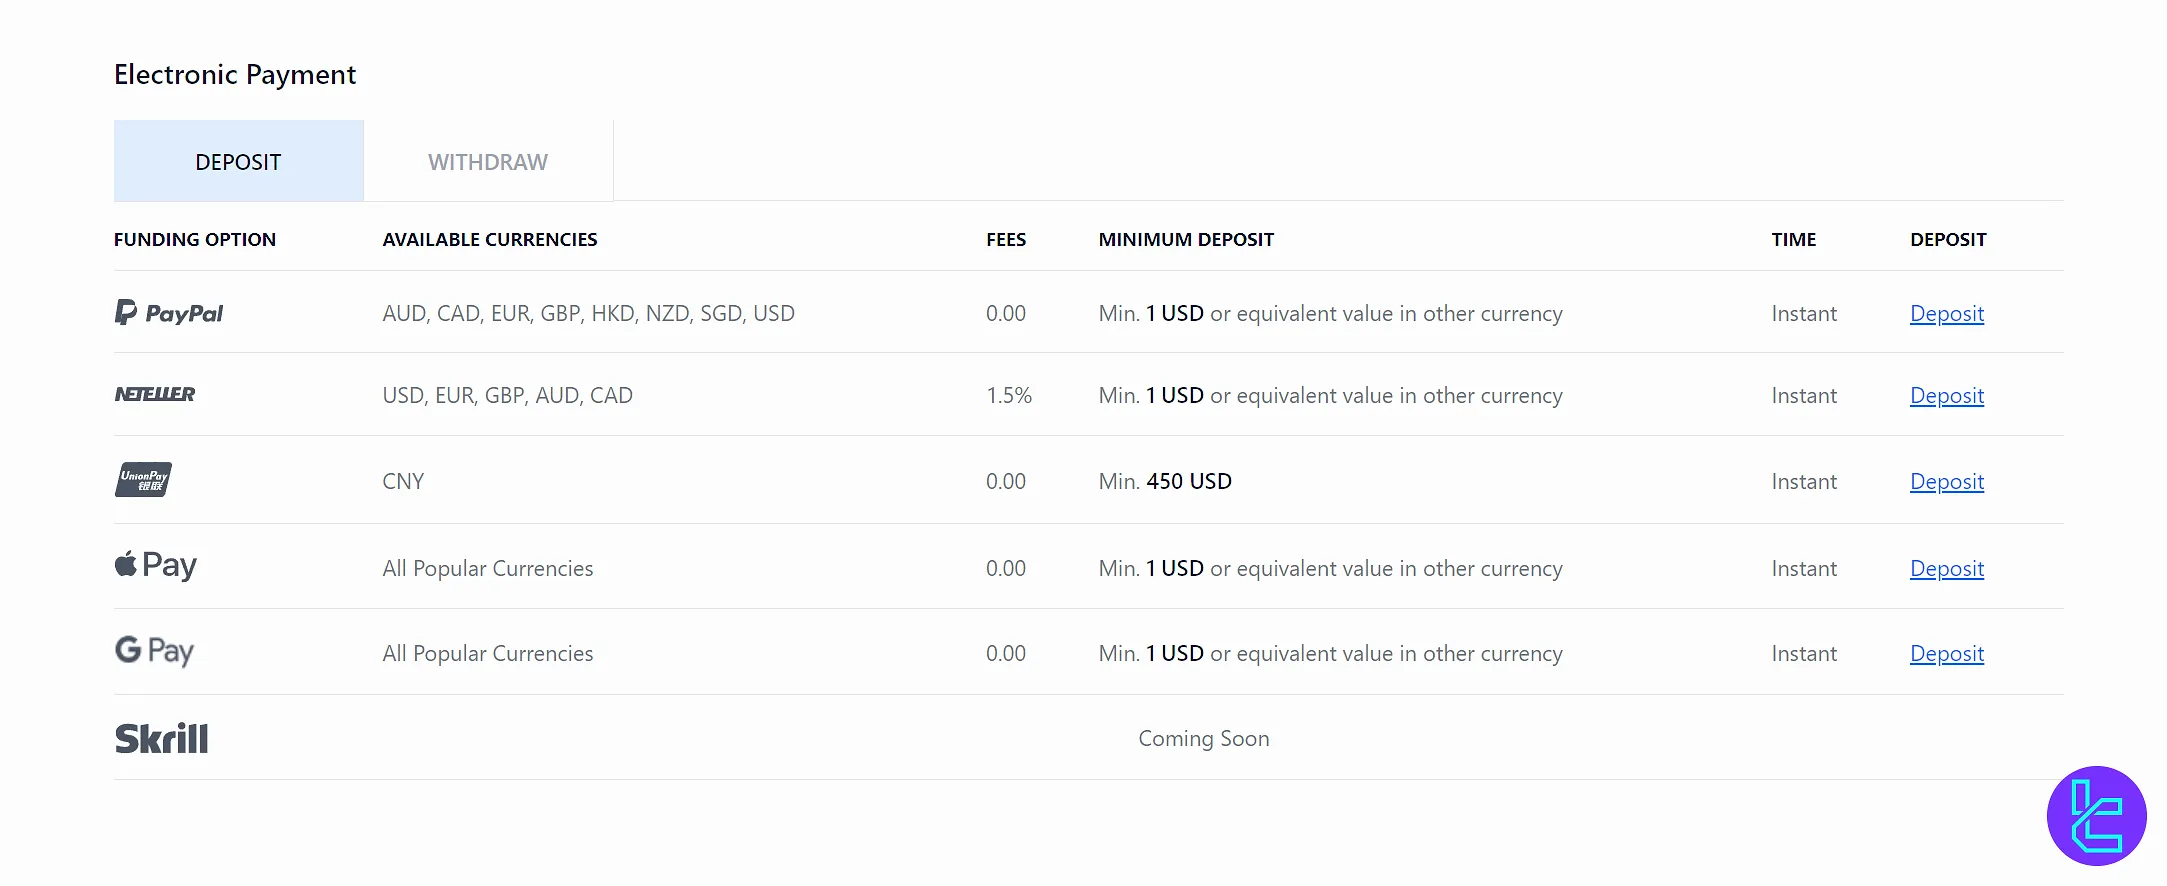Click the Skrill logo
Screen dimensions: 2167x886
point(162,739)
